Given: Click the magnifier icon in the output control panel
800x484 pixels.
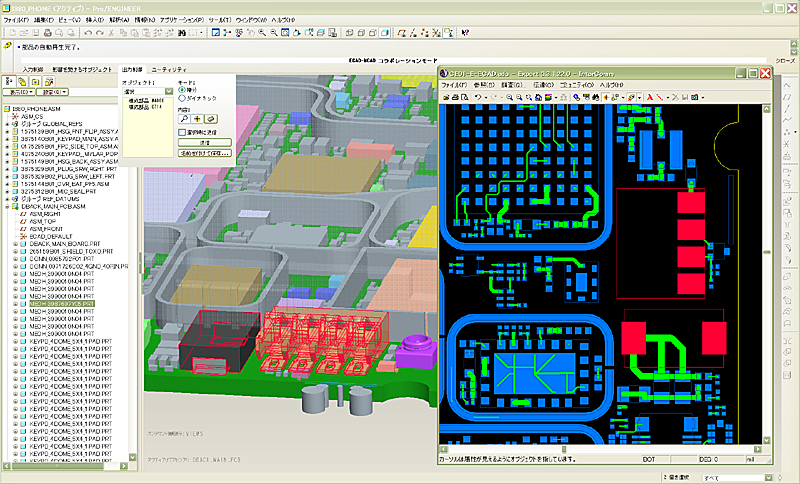Looking at the screenshot, I should [x=183, y=117].
